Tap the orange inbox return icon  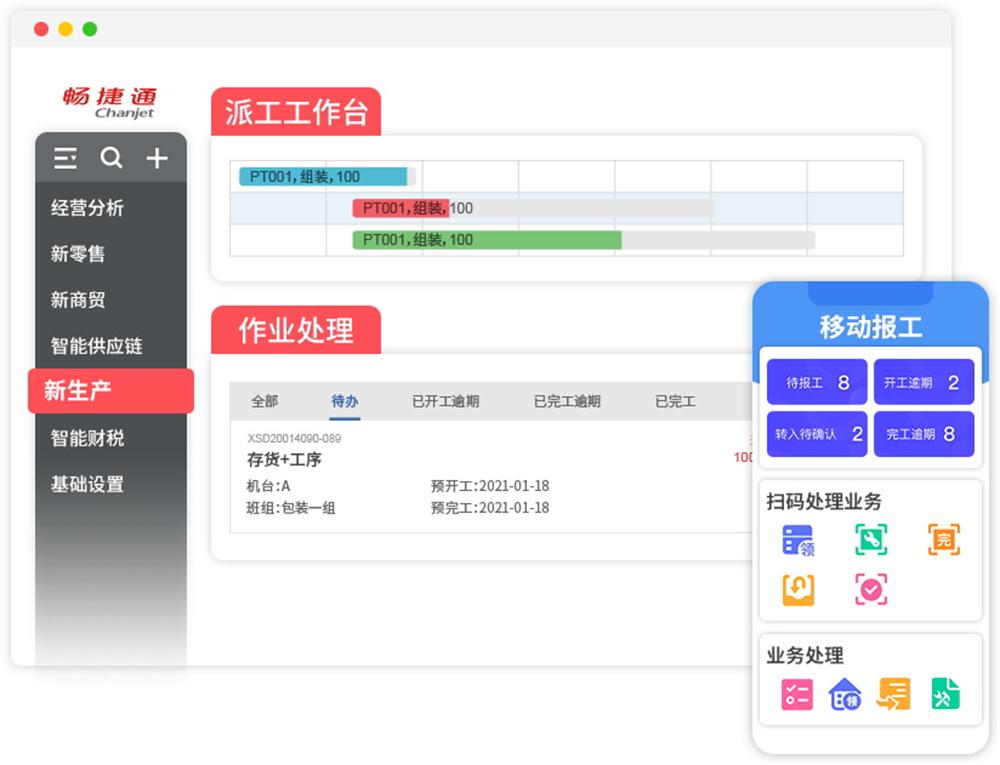point(798,590)
